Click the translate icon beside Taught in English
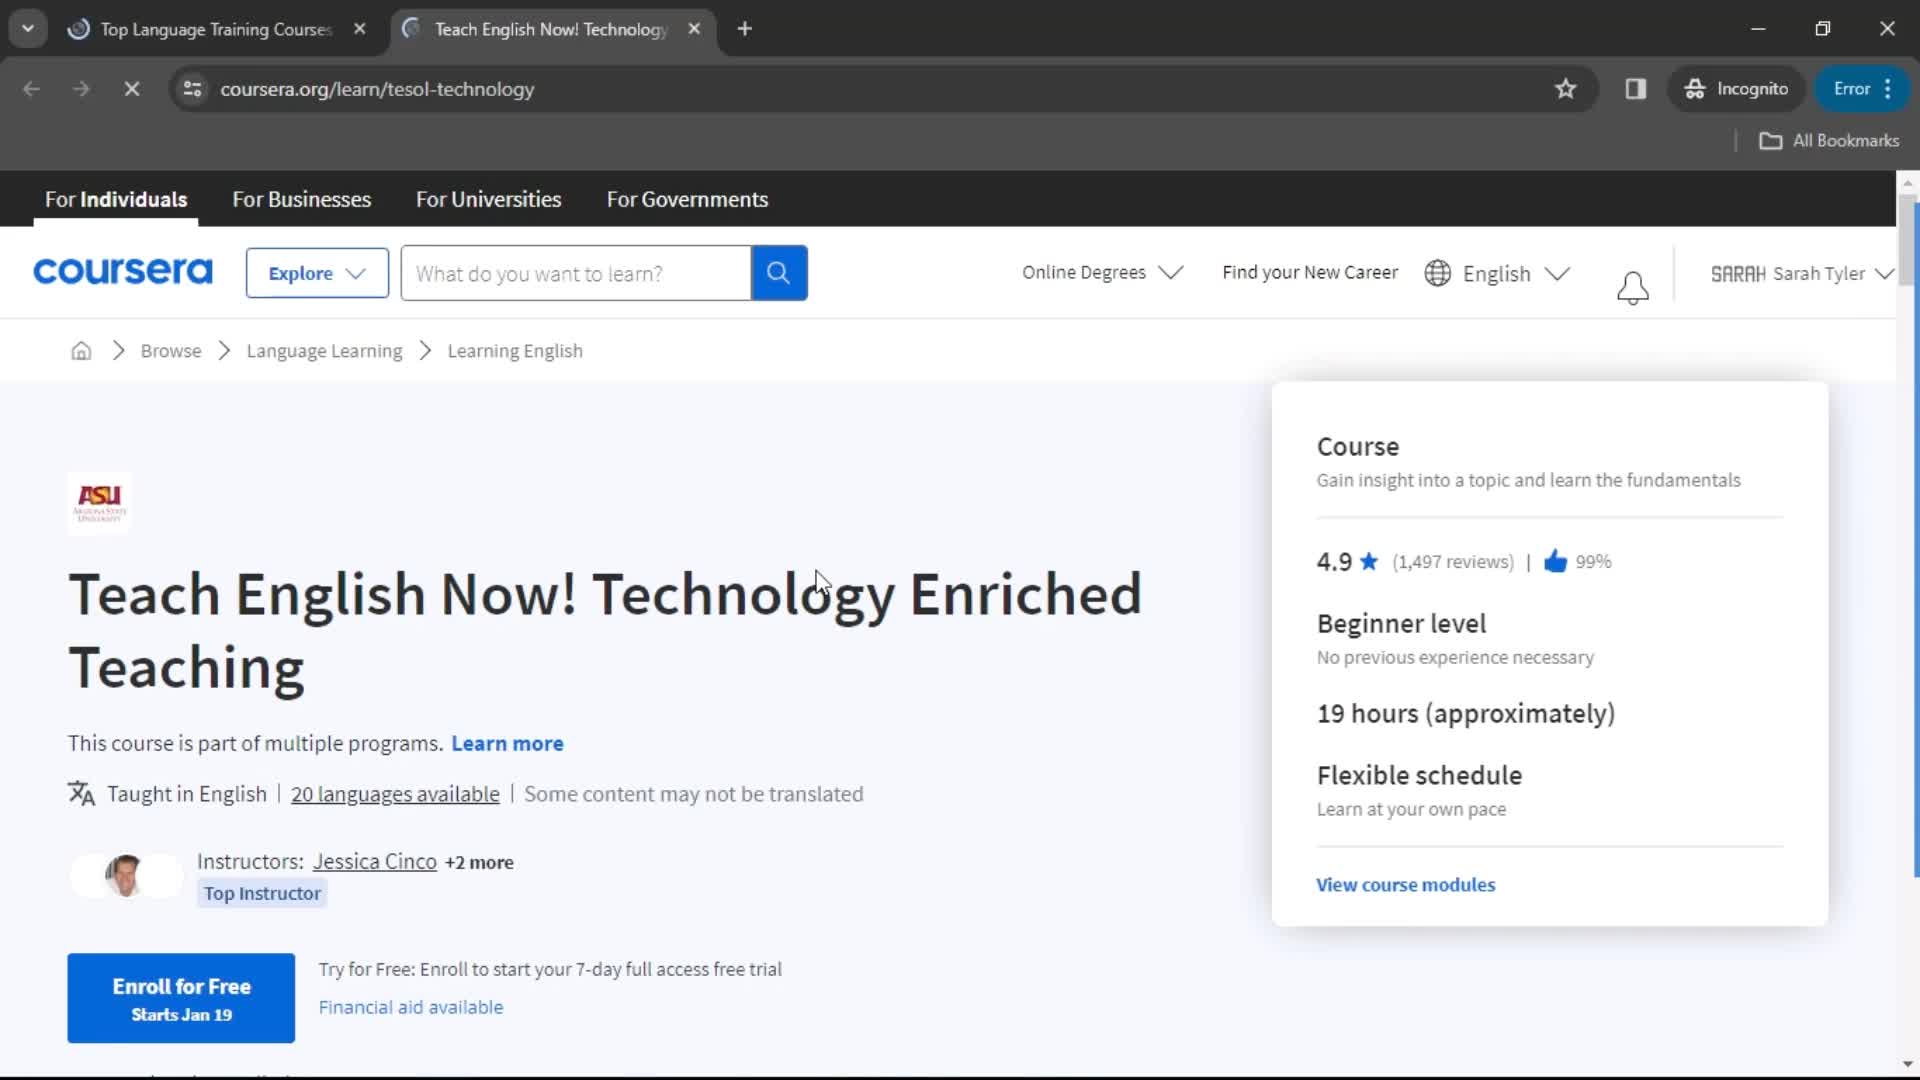Image resolution: width=1920 pixels, height=1080 pixels. 81,794
